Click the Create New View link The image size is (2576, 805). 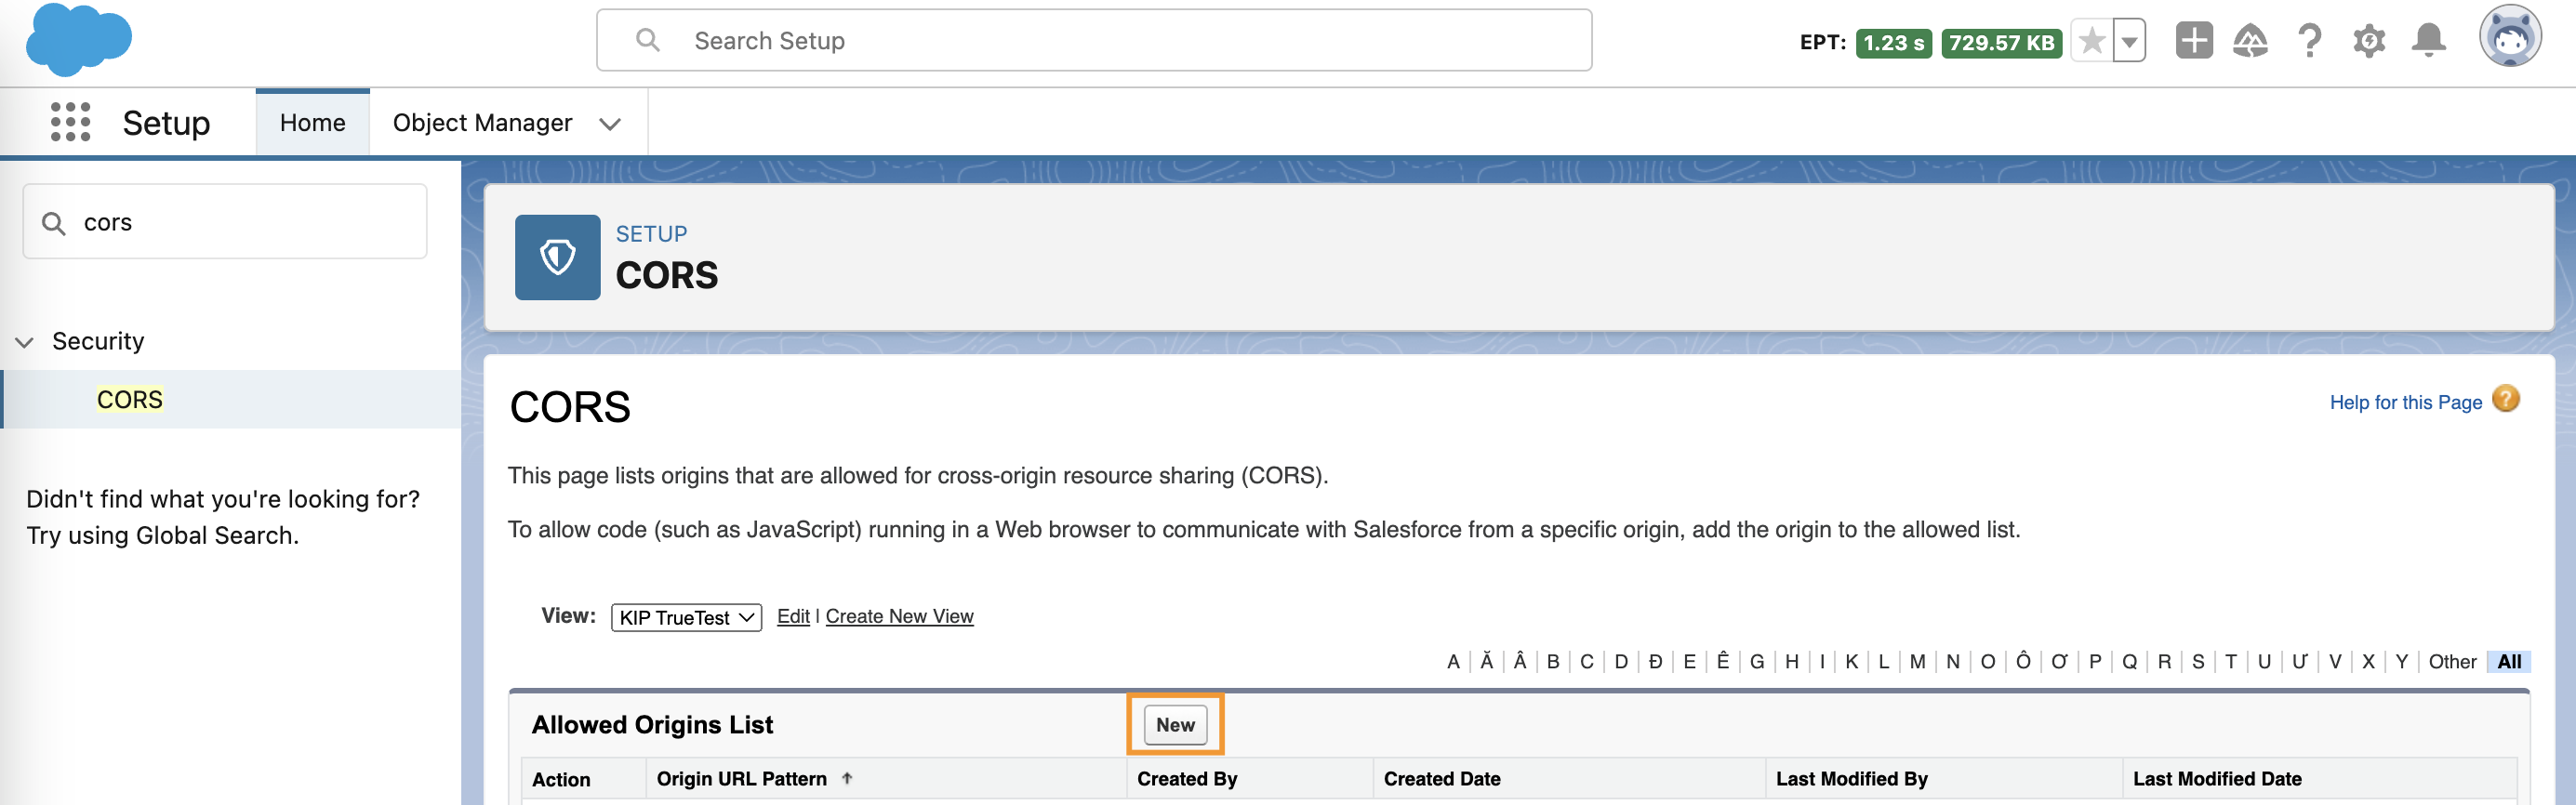pos(899,617)
